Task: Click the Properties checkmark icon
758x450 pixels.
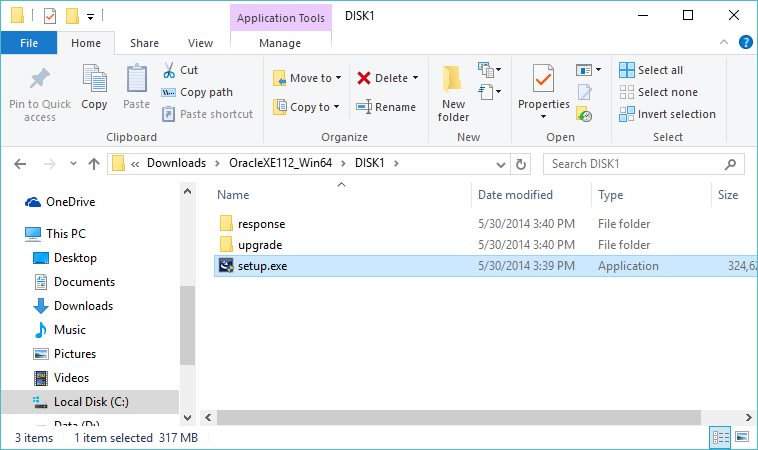Action: tap(543, 78)
